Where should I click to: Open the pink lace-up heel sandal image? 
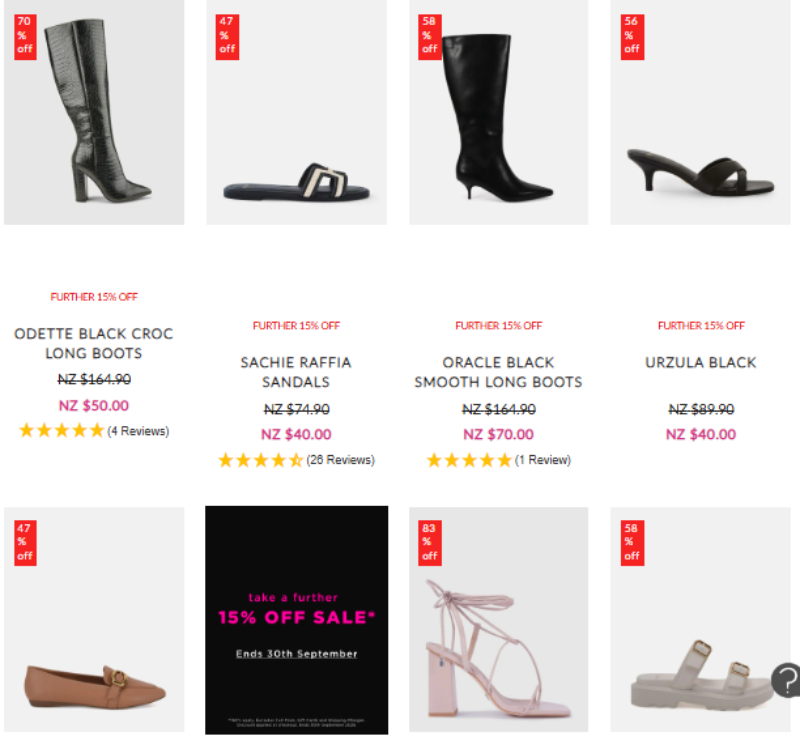(x=498, y=640)
